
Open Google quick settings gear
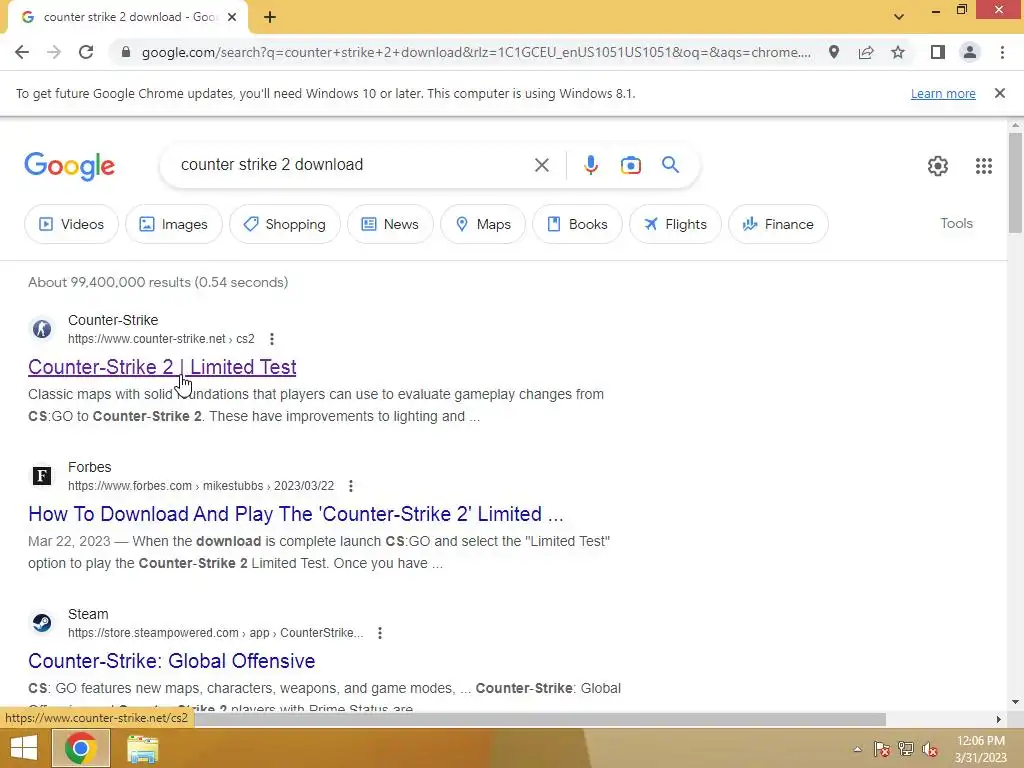coord(938,166)
